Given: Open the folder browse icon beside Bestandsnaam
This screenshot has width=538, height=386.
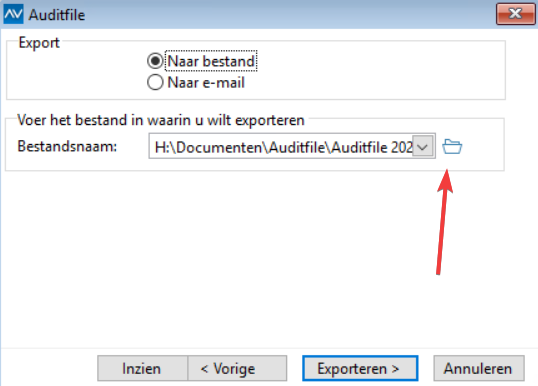Looking at the screenshot, I should pos(452,147).
